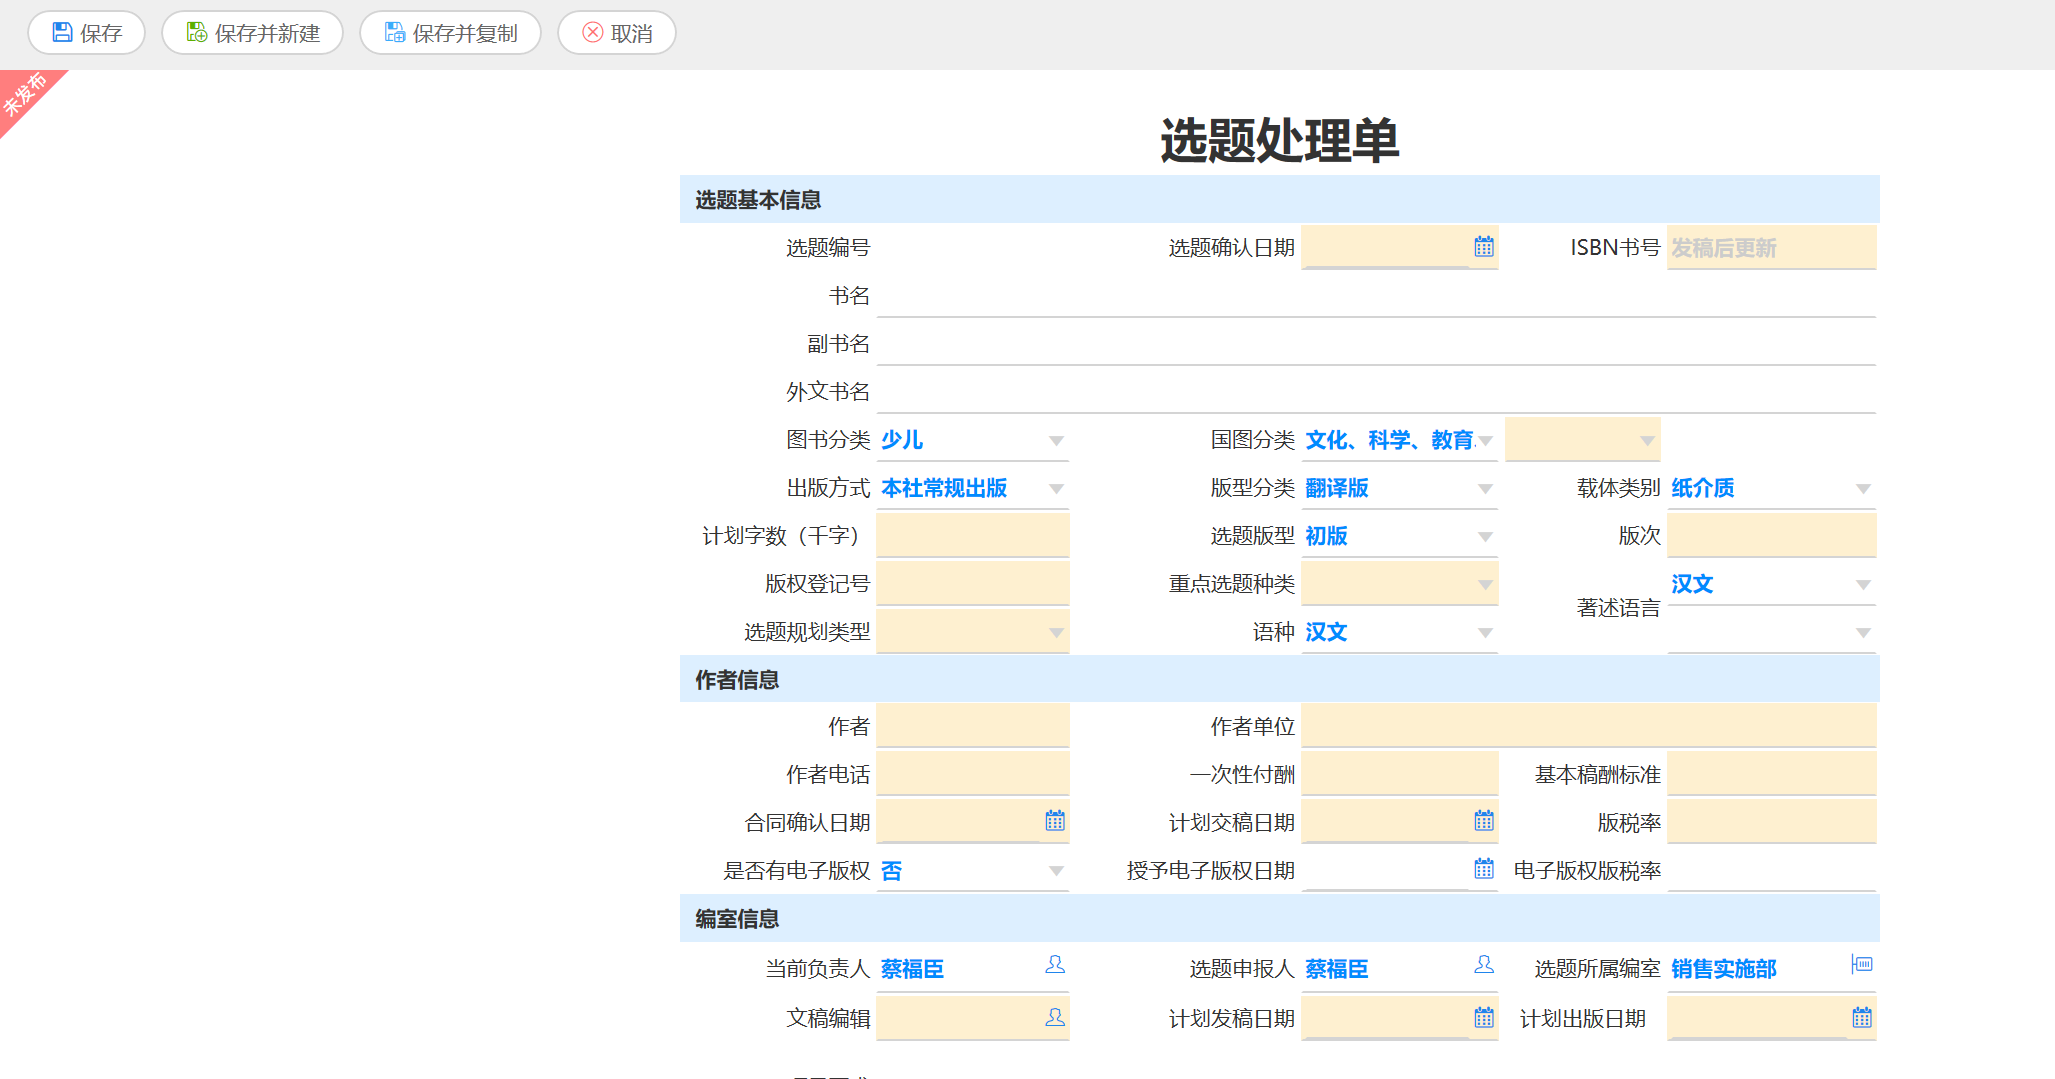Open calendar for 合同确认日期
Screen dimensions: 2055x1079
tap(1055, 821)
